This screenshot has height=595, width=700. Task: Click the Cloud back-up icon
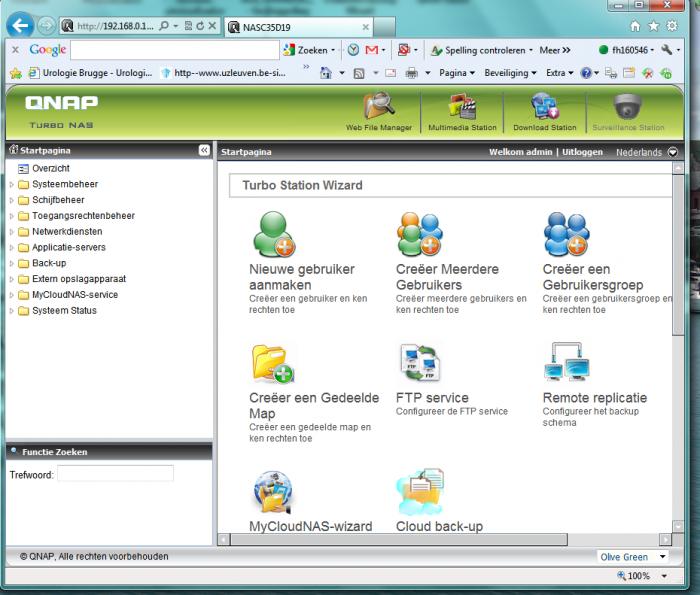420,491
